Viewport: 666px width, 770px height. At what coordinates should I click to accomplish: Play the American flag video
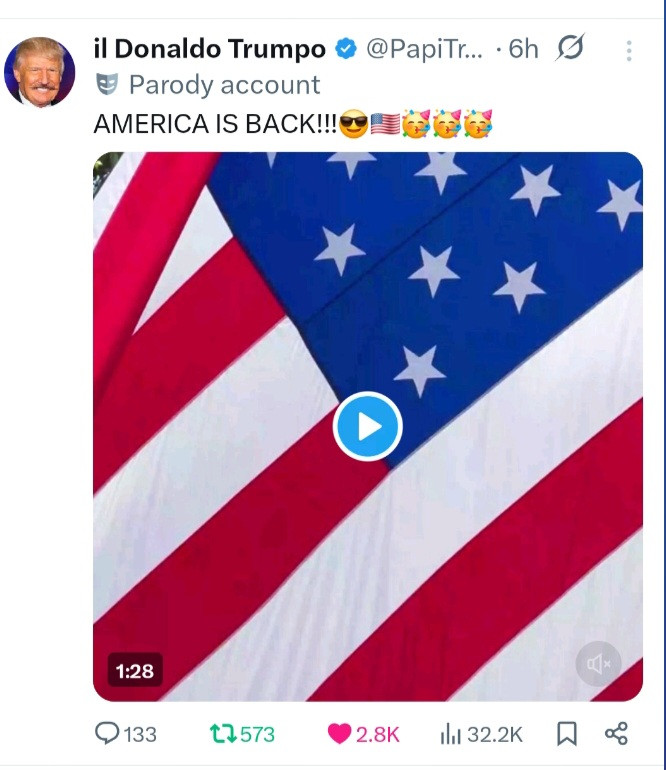(367, 427)
